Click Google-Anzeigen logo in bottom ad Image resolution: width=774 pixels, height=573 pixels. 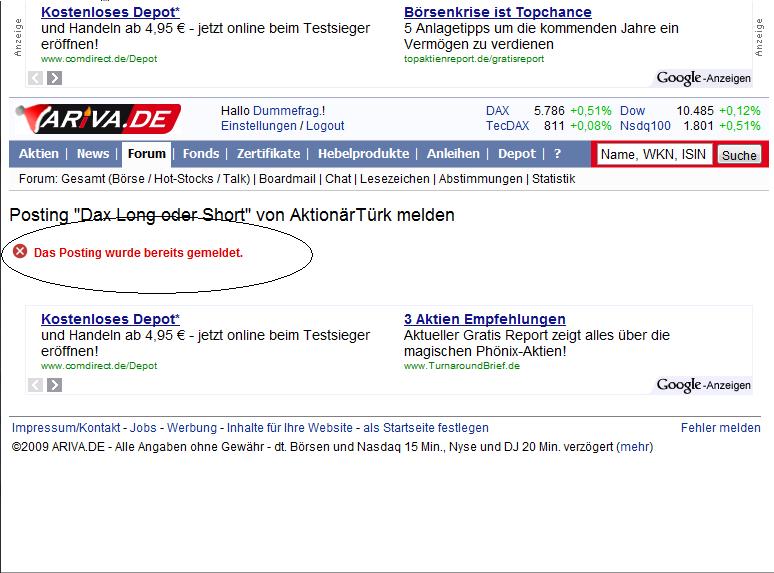[x=703, y=385]
